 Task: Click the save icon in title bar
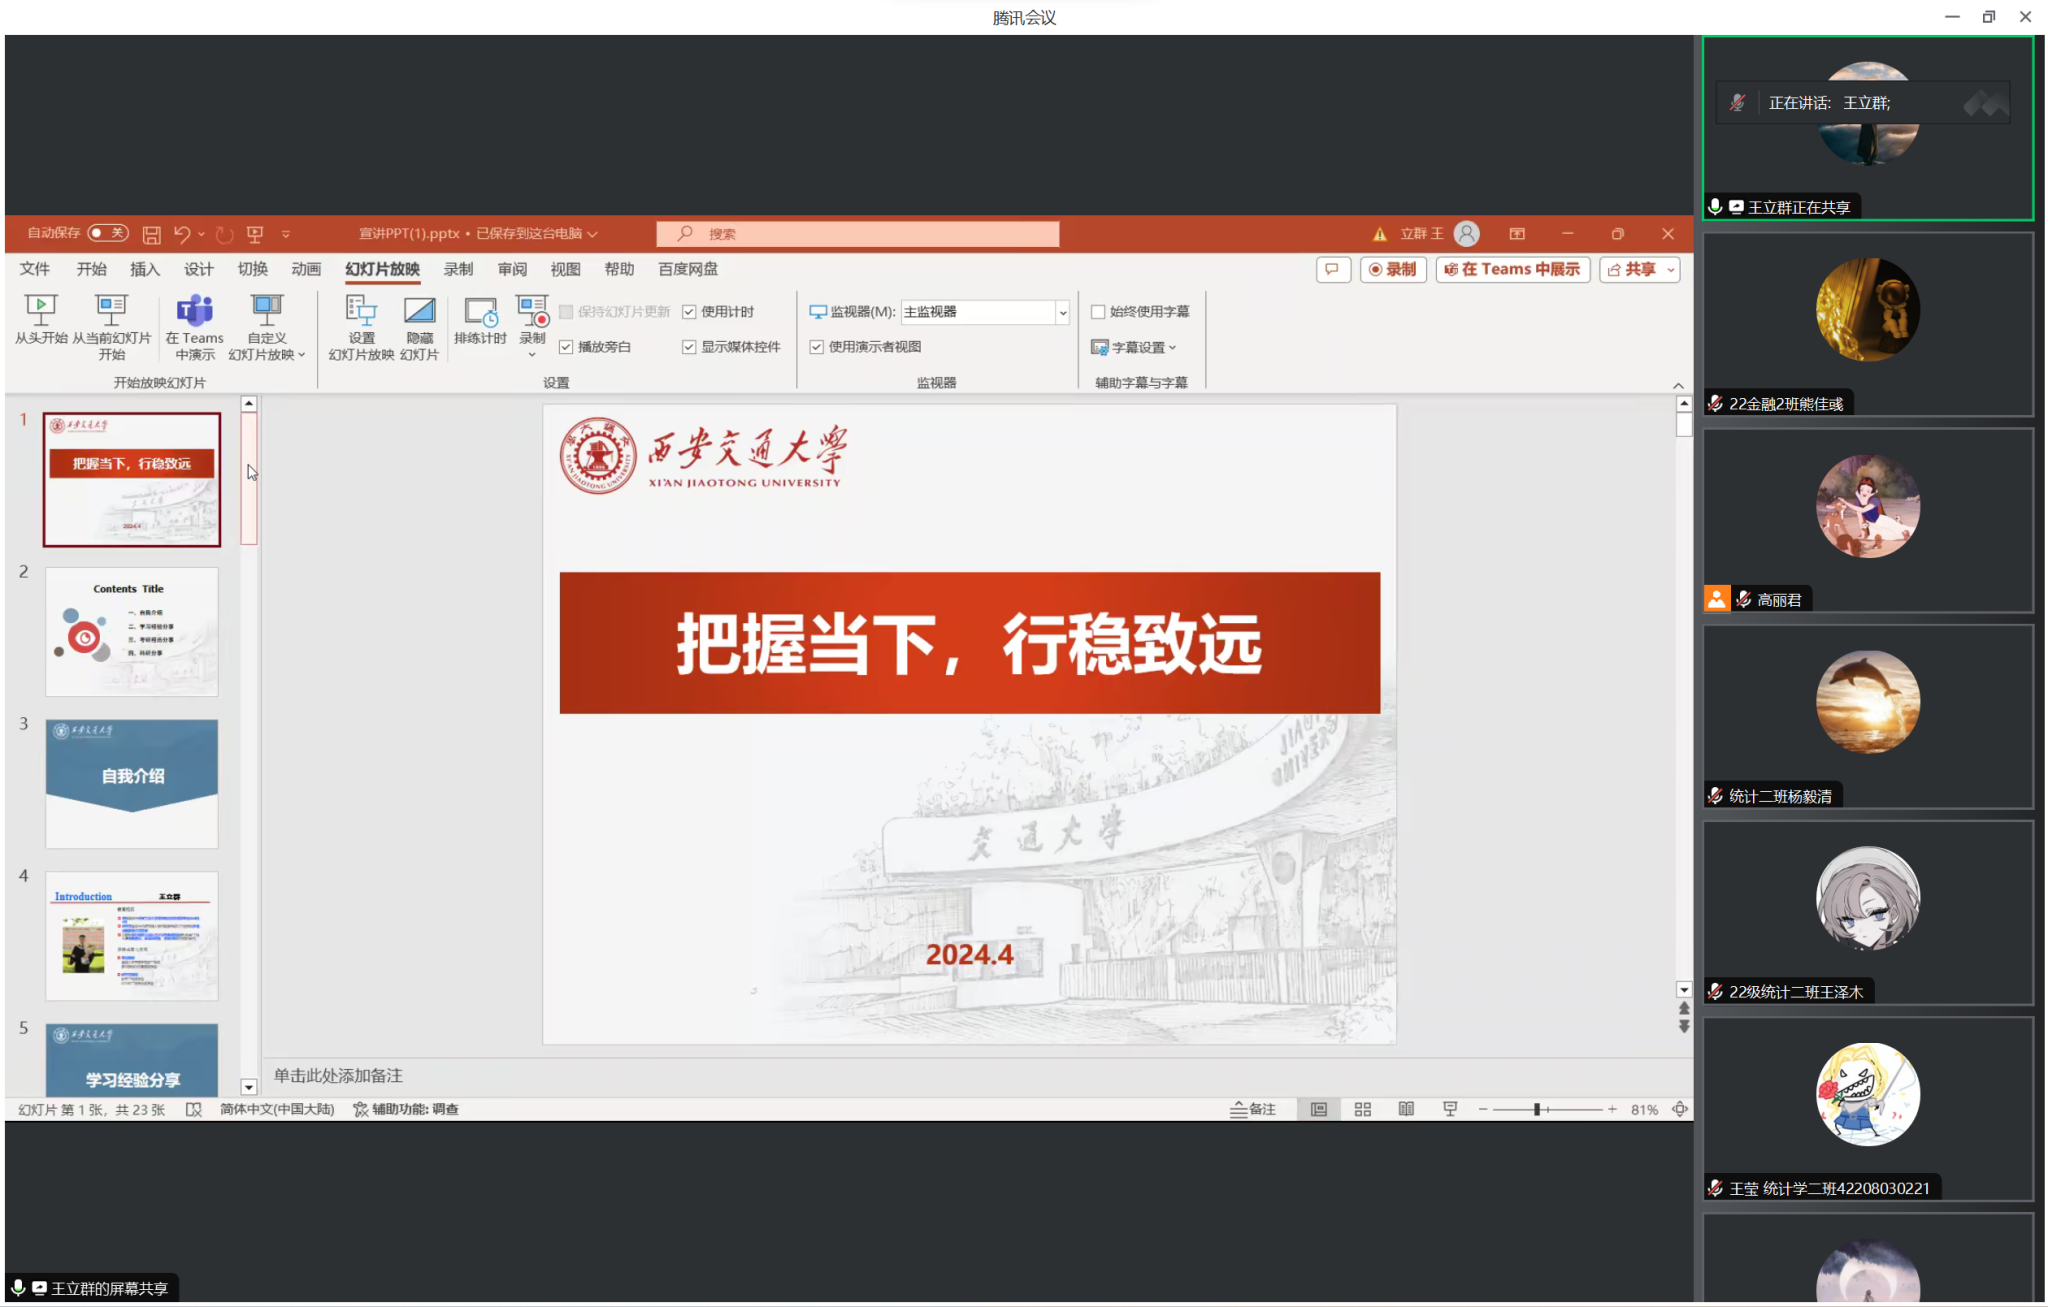151,234
